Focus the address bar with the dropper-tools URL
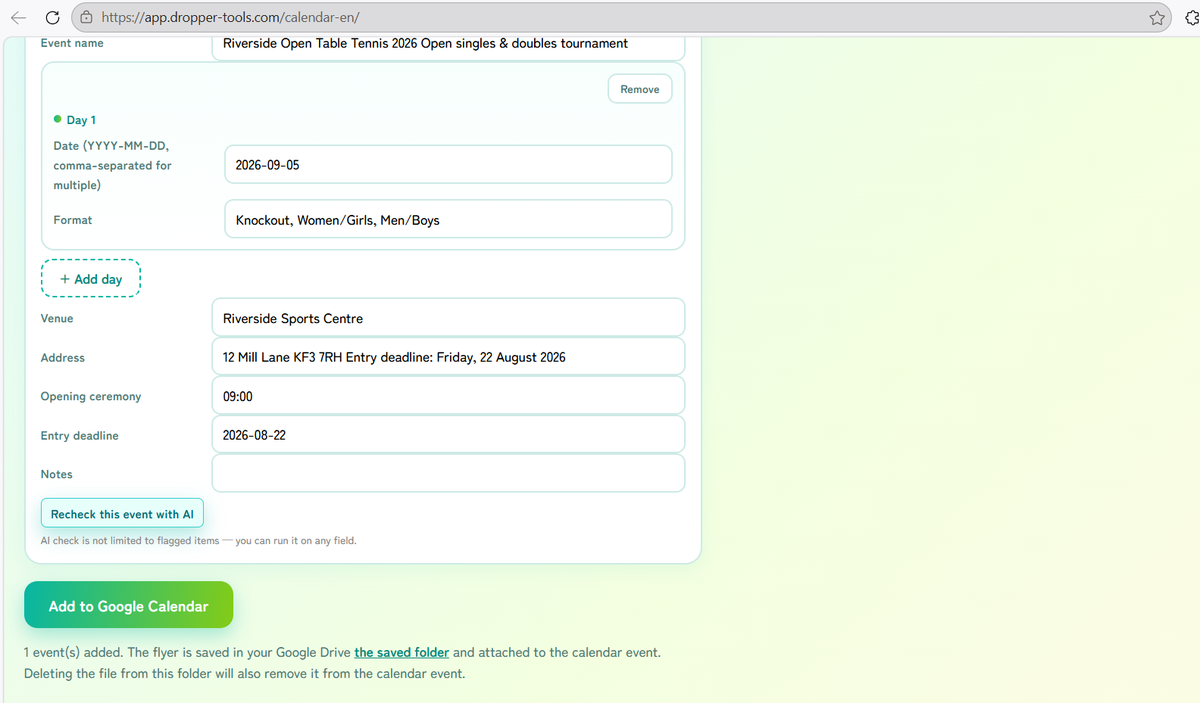The height and width of the screenshot is (703, 1200). click(623, 18)
